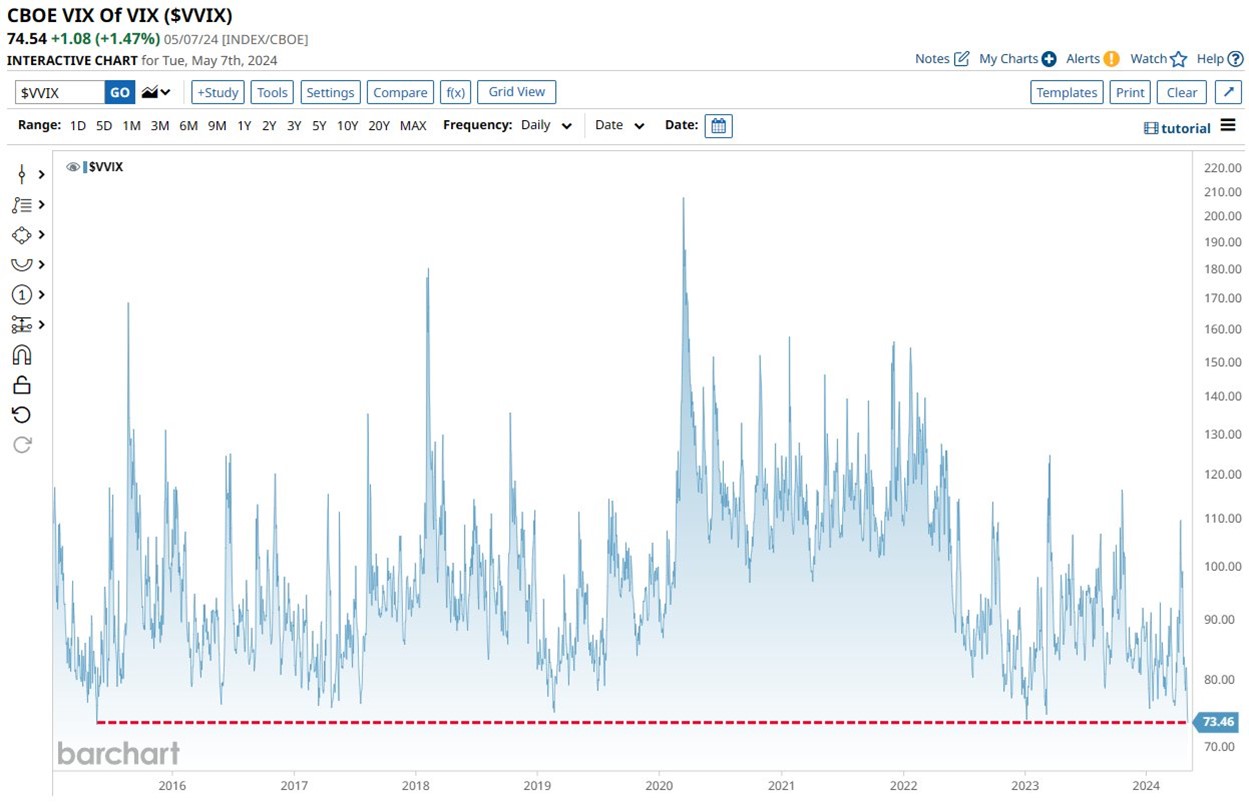The image size is (1249, 803).
Task: Open chart Settings
Action: point(330,92)
